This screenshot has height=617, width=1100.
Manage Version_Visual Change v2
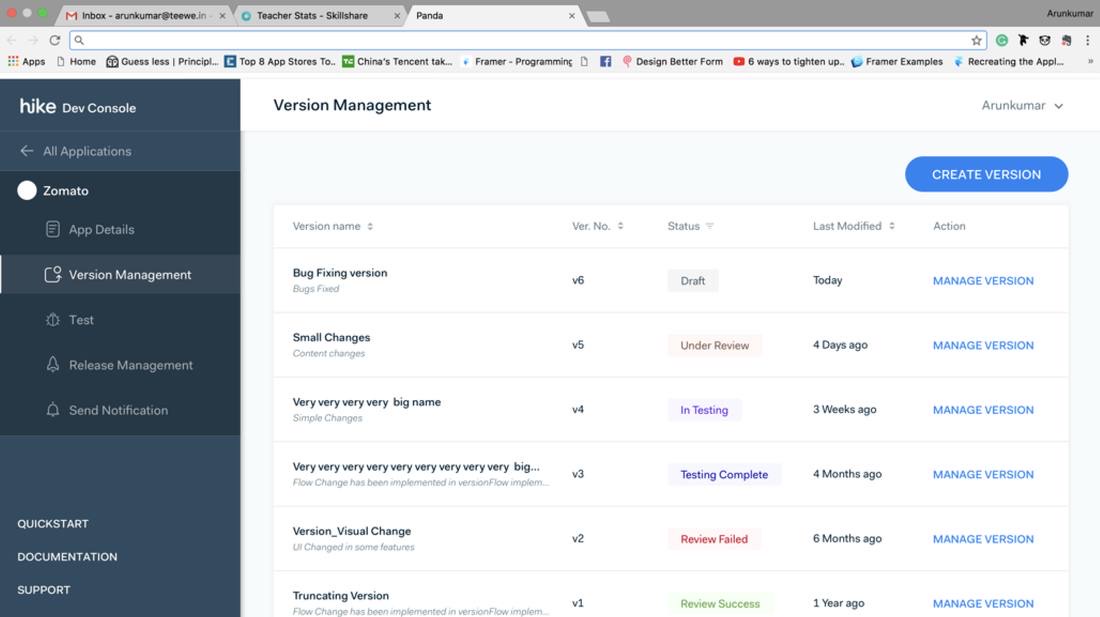[983, 538]
